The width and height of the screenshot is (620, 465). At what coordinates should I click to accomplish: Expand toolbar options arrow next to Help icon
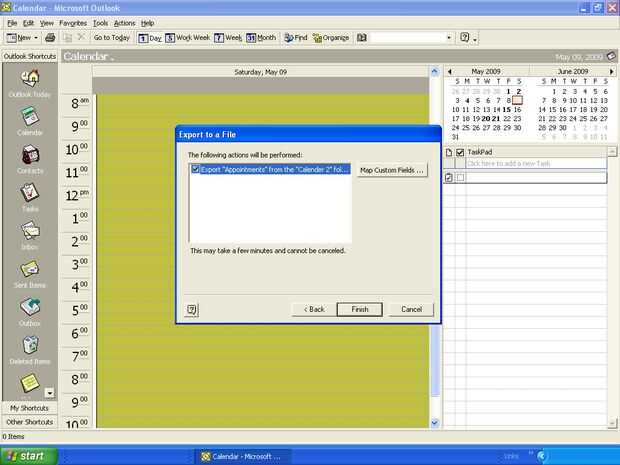(475, 39)
